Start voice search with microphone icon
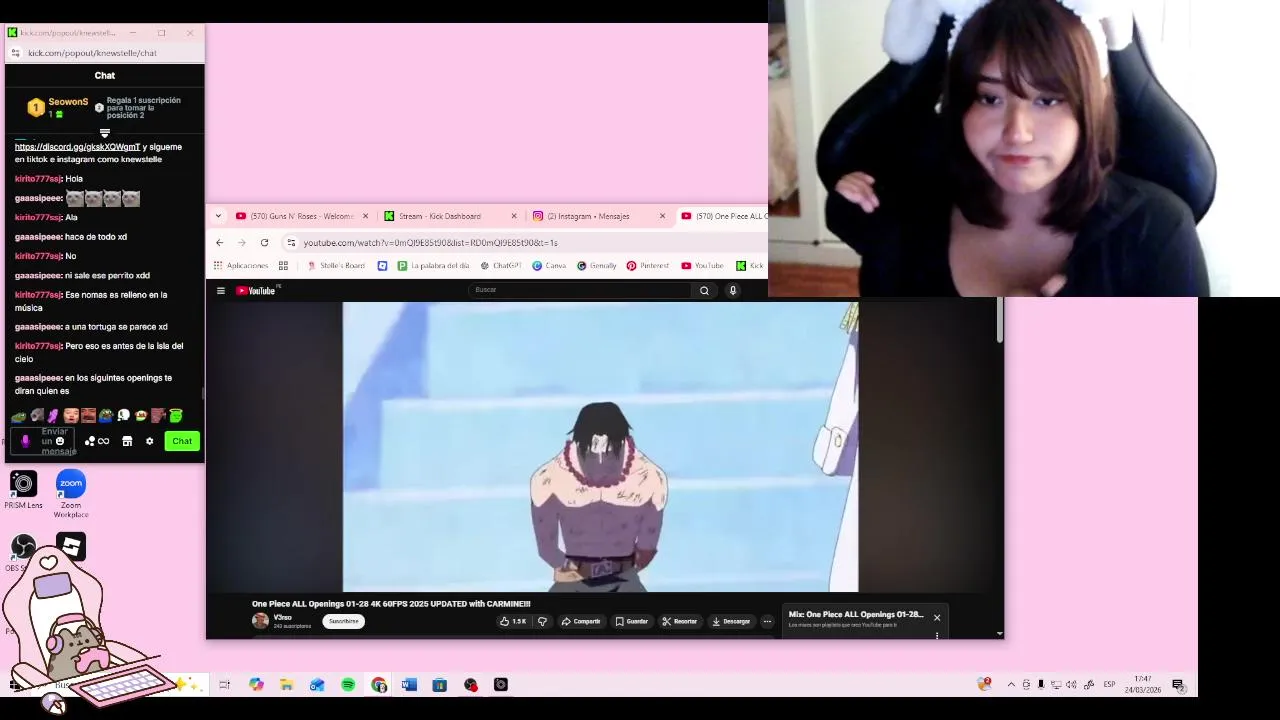 [x=733, y=290]
